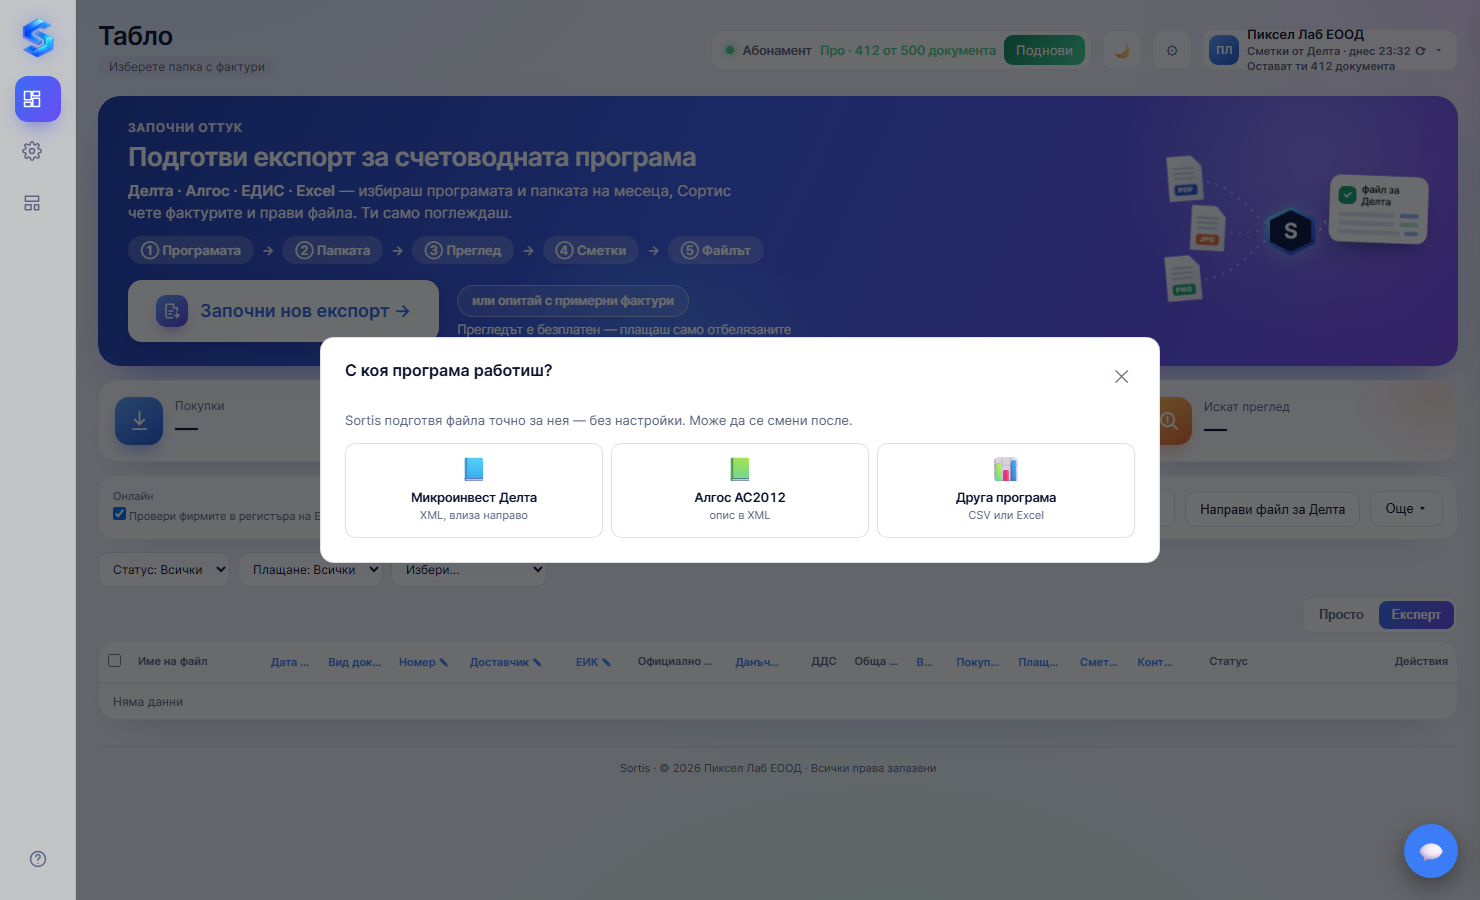Refresh accounts sync icon near 23:32
1480x900 pixels.
pos(1420,51)
